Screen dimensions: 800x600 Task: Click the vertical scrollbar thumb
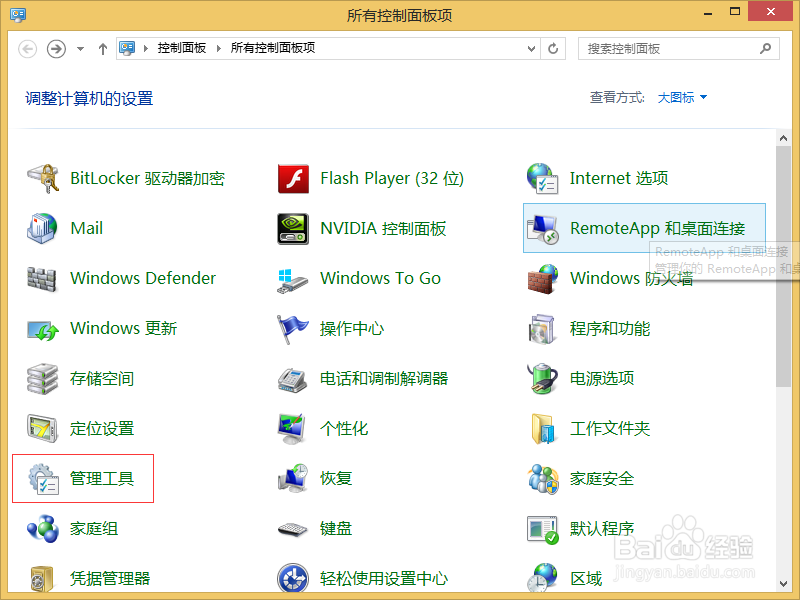(x=783, y=266)
